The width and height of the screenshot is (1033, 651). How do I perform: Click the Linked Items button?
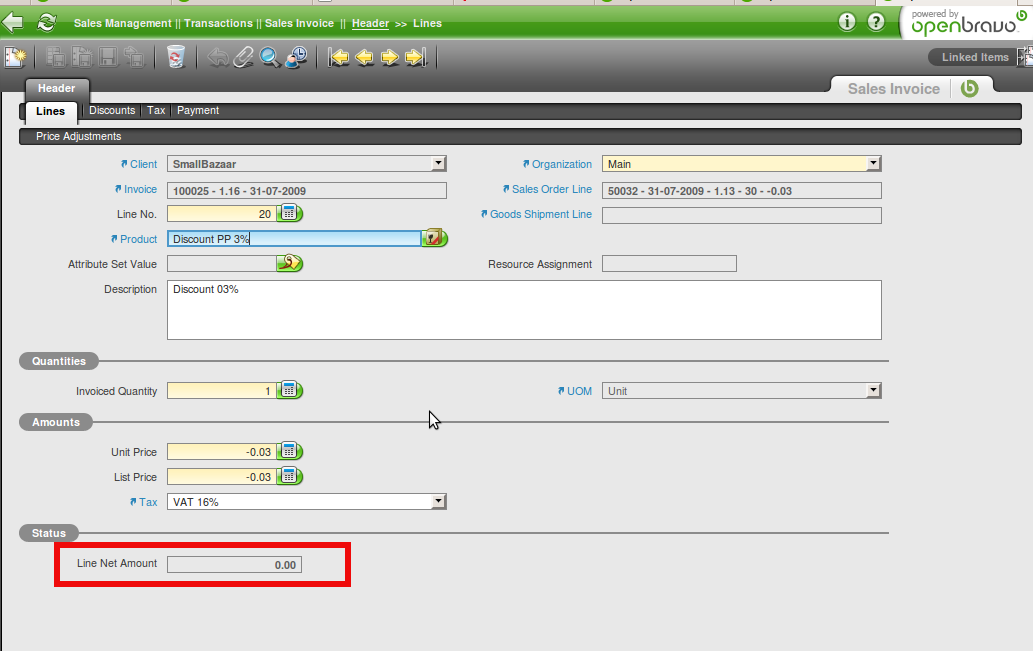tap(974, 58)
